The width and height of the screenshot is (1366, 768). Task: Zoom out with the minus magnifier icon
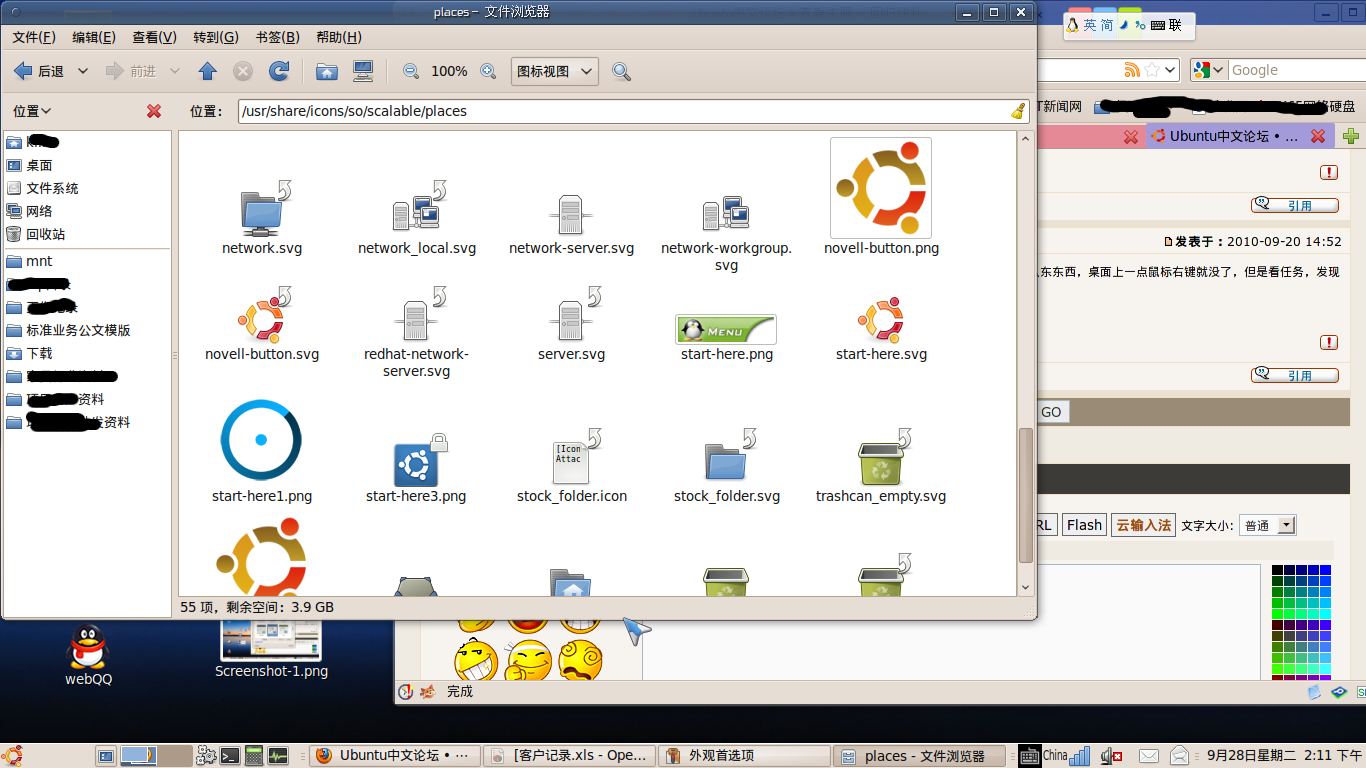(x=411, y=71)
